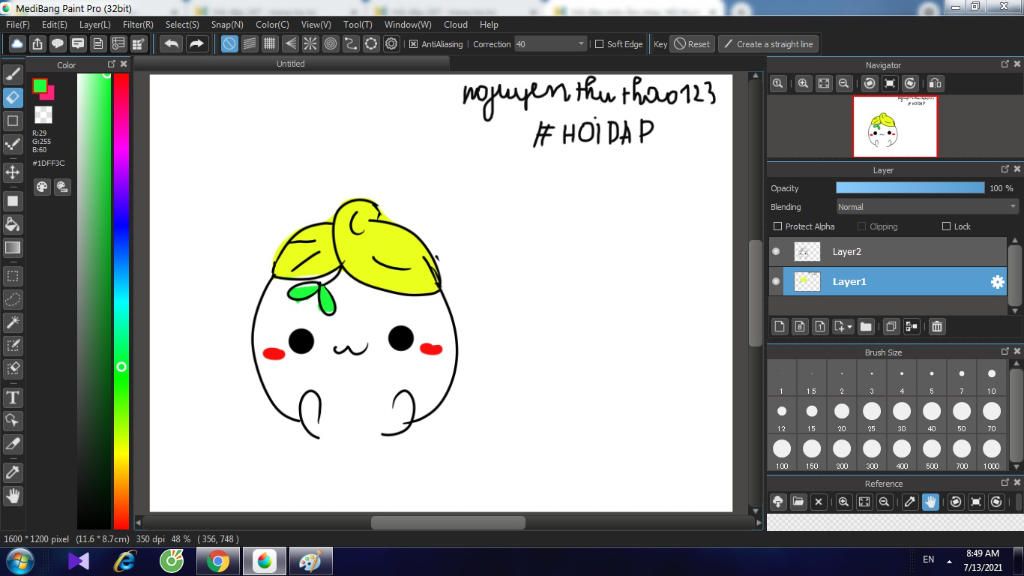Open add-layer type dropdown arrow
The height and width of the screenshot is (576, 1024).
click(849, 327)
